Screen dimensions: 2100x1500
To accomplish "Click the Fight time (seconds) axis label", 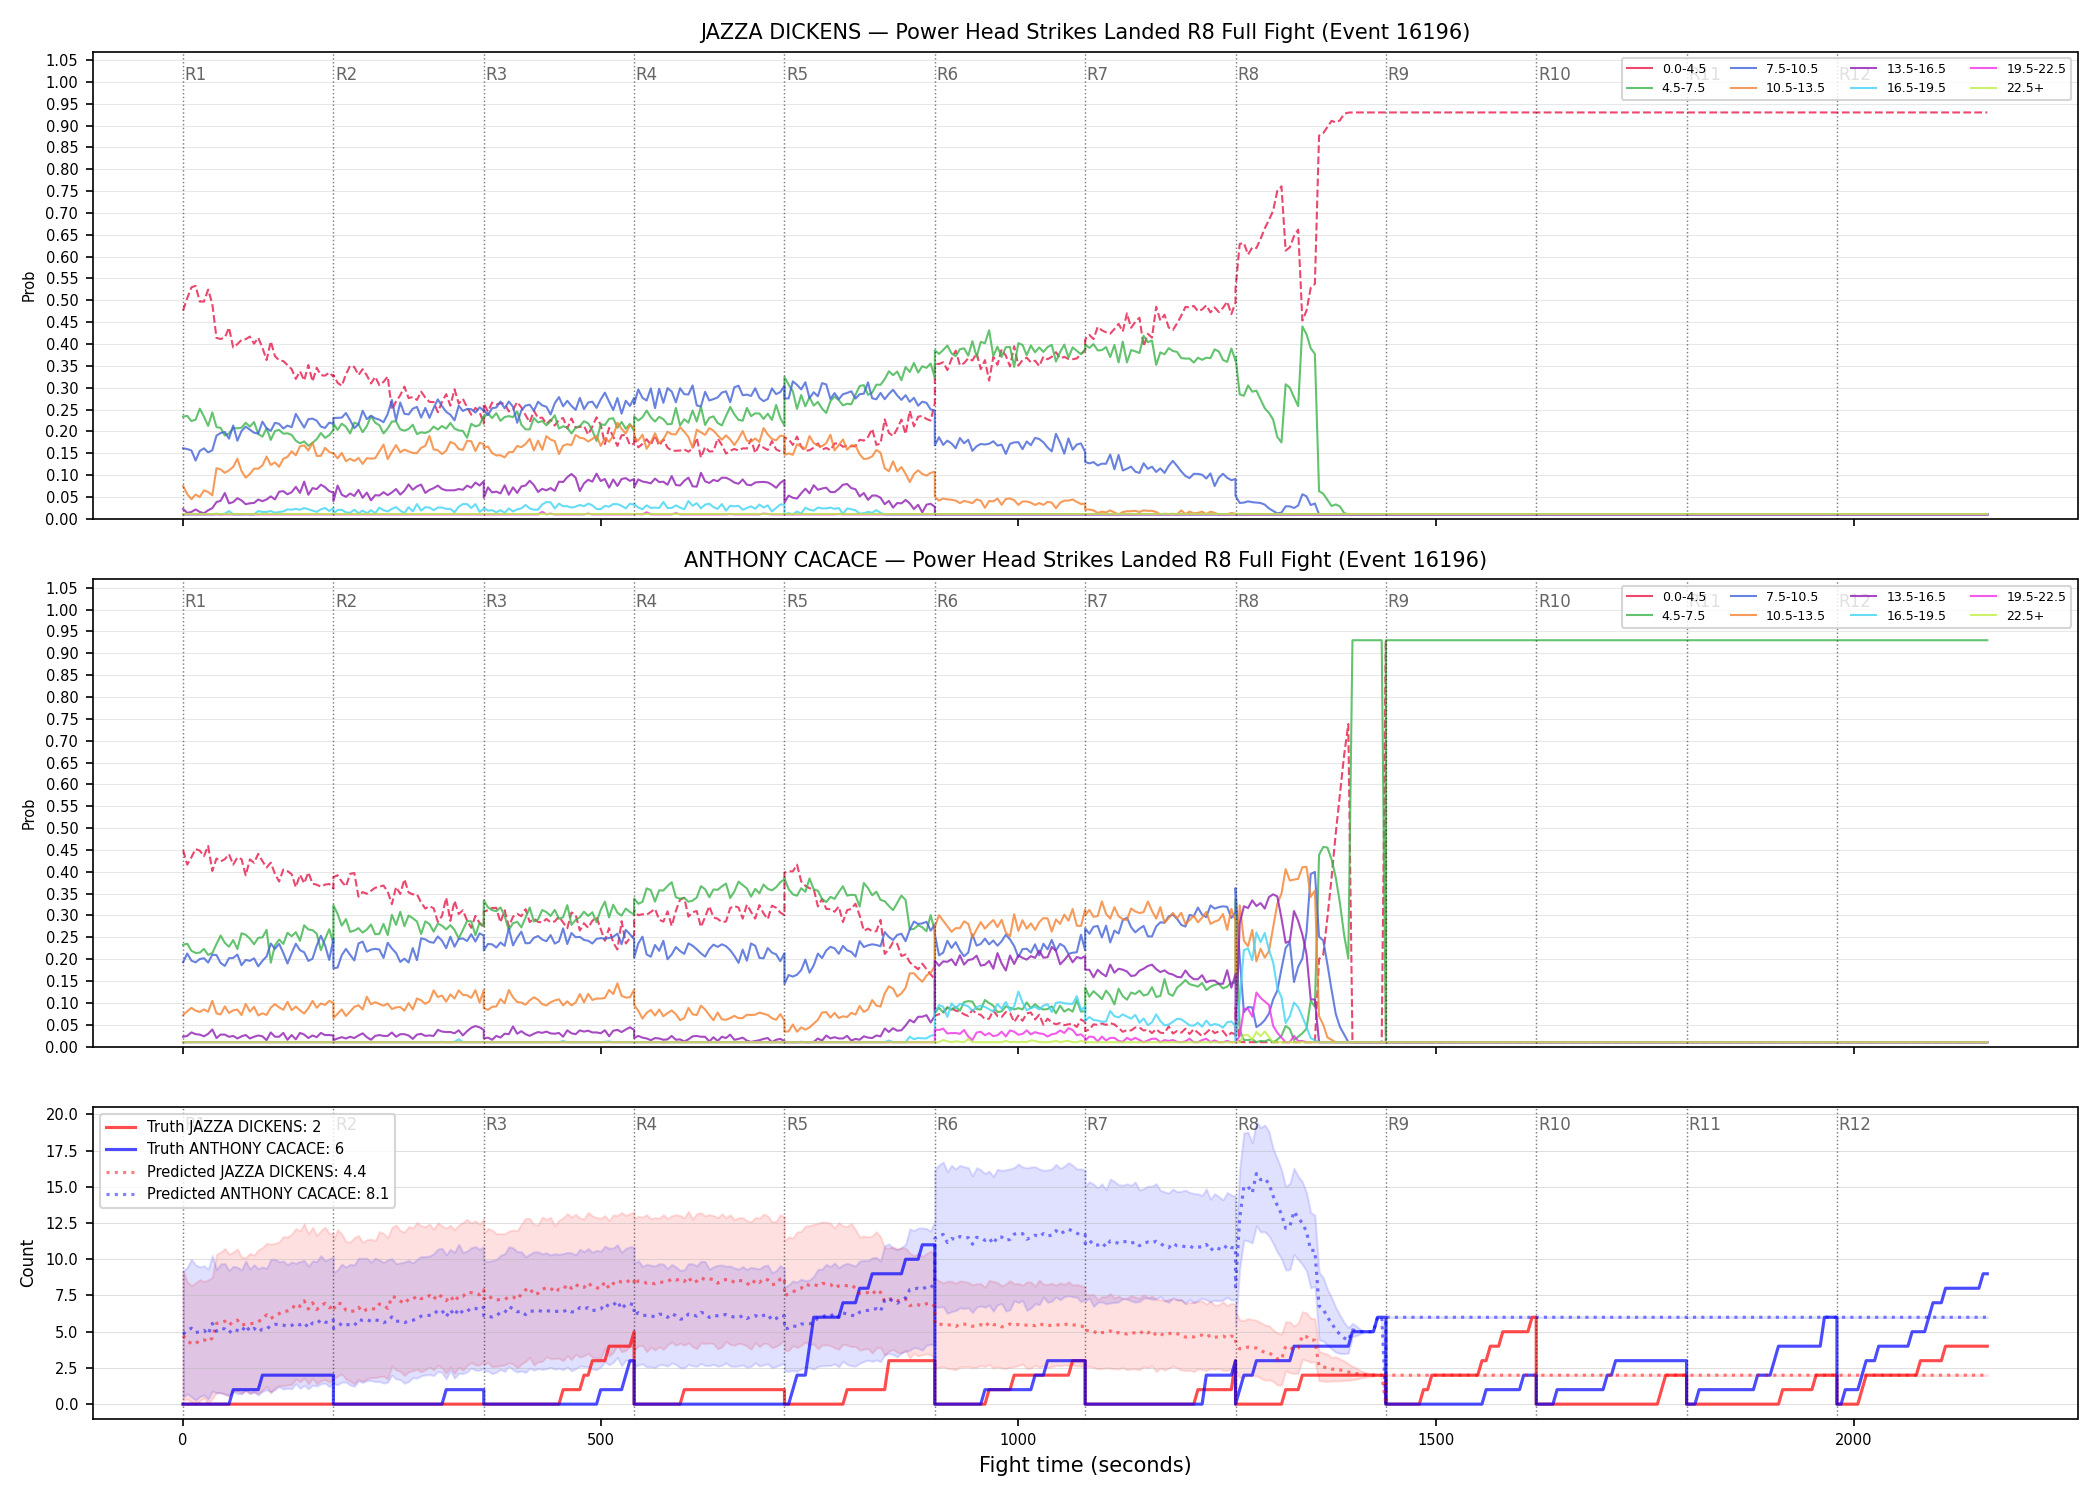I will 1085,1465.
